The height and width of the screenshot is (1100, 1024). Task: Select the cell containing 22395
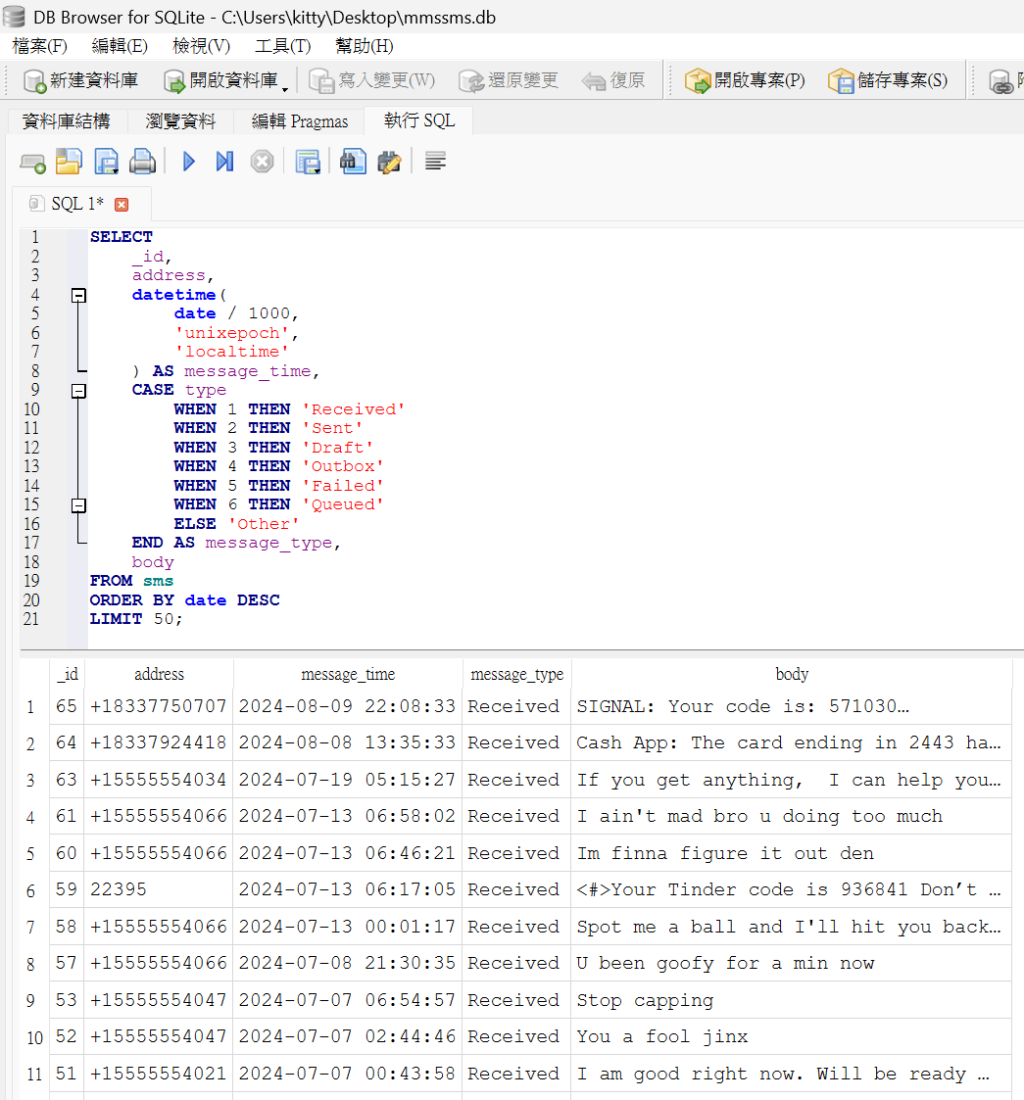[x=159, y=890]
